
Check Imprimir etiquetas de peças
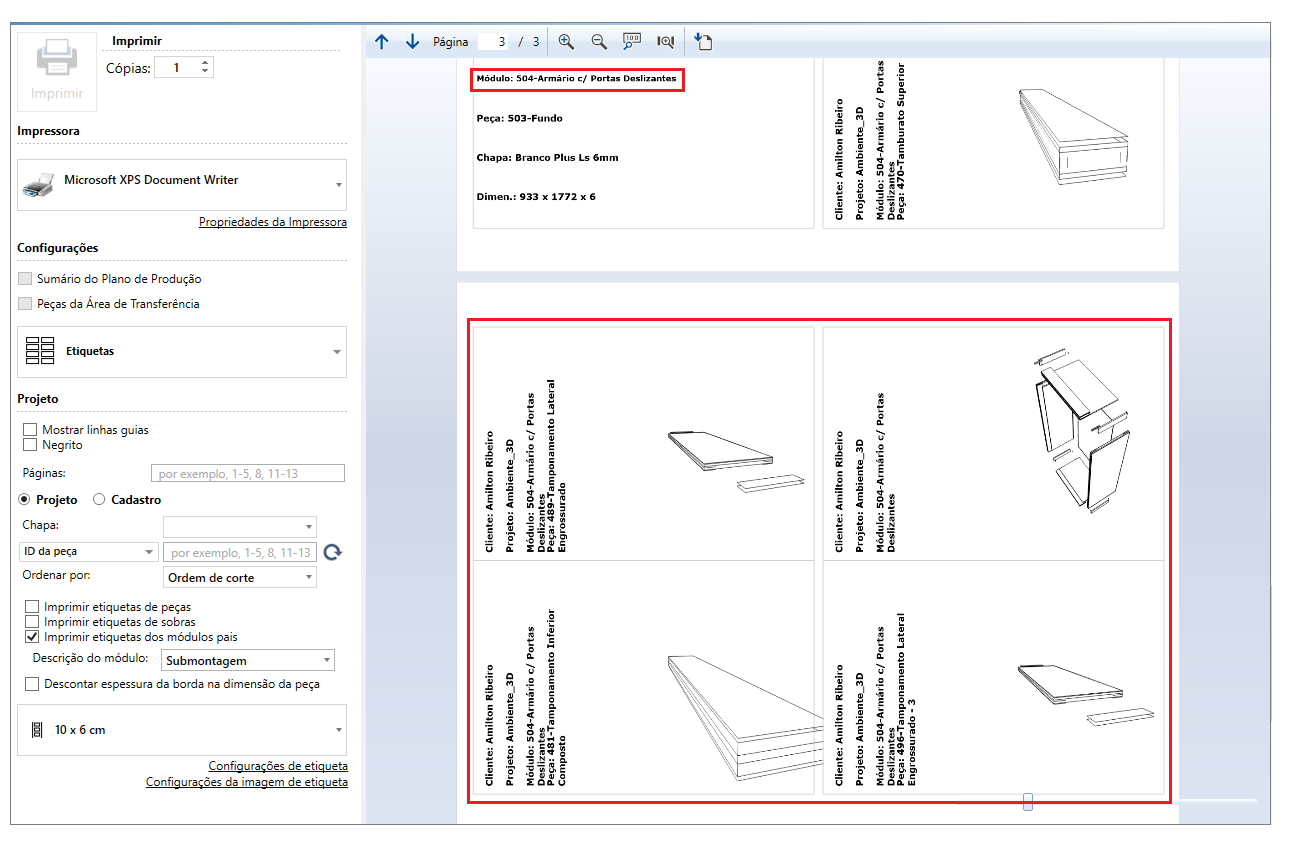point(32,607)
